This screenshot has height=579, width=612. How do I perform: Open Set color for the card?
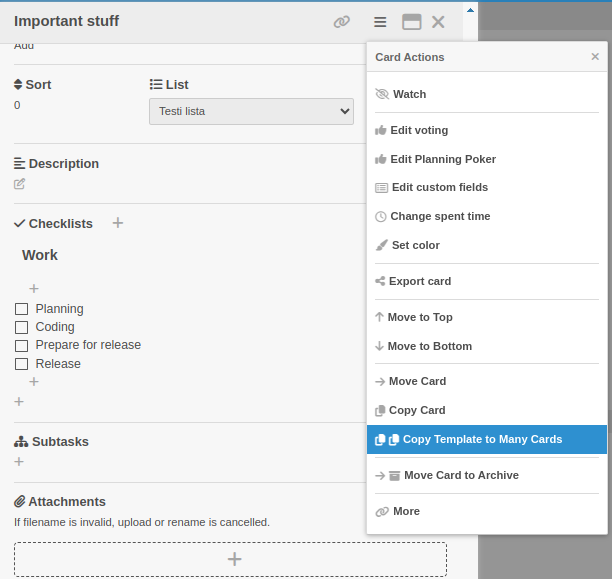click(x=415, y=245)
